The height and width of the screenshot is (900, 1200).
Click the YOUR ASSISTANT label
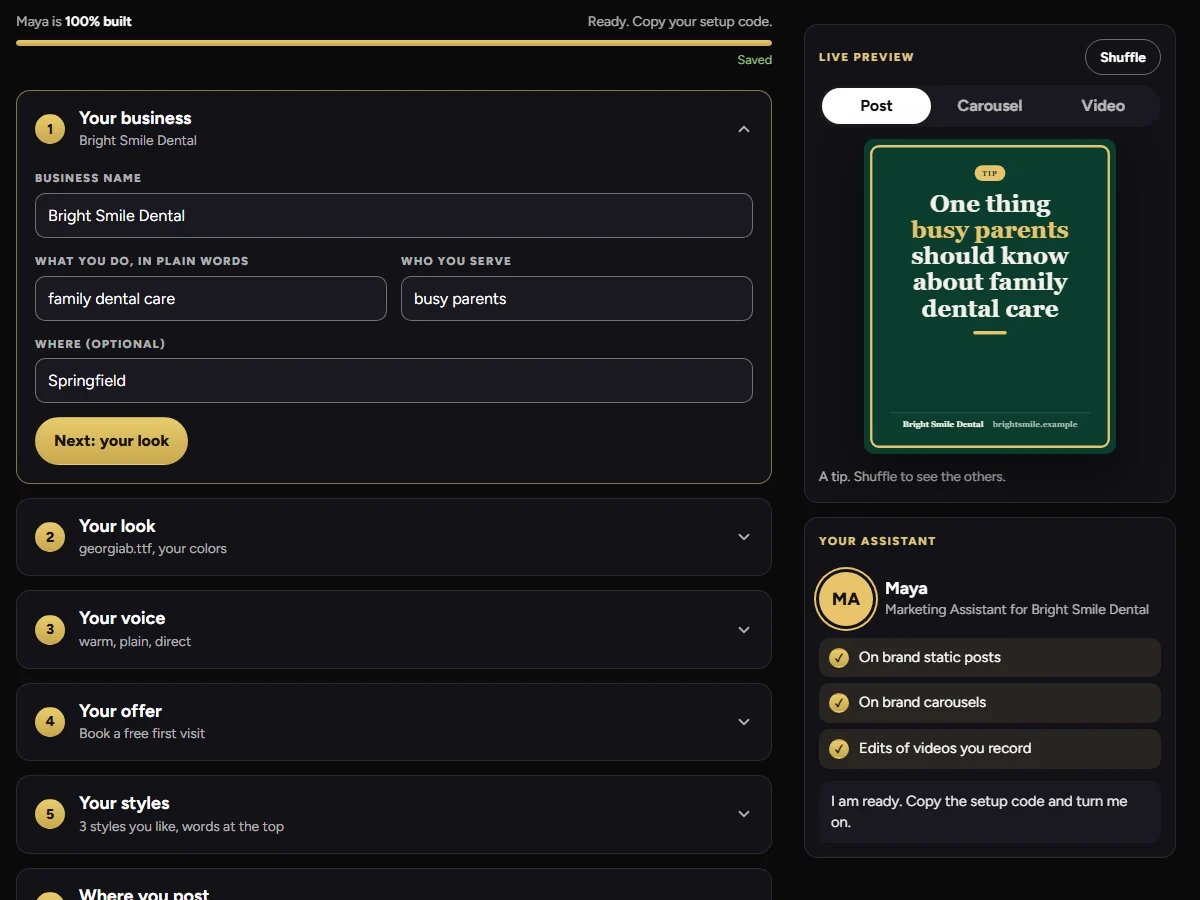(x=877, y=541)
